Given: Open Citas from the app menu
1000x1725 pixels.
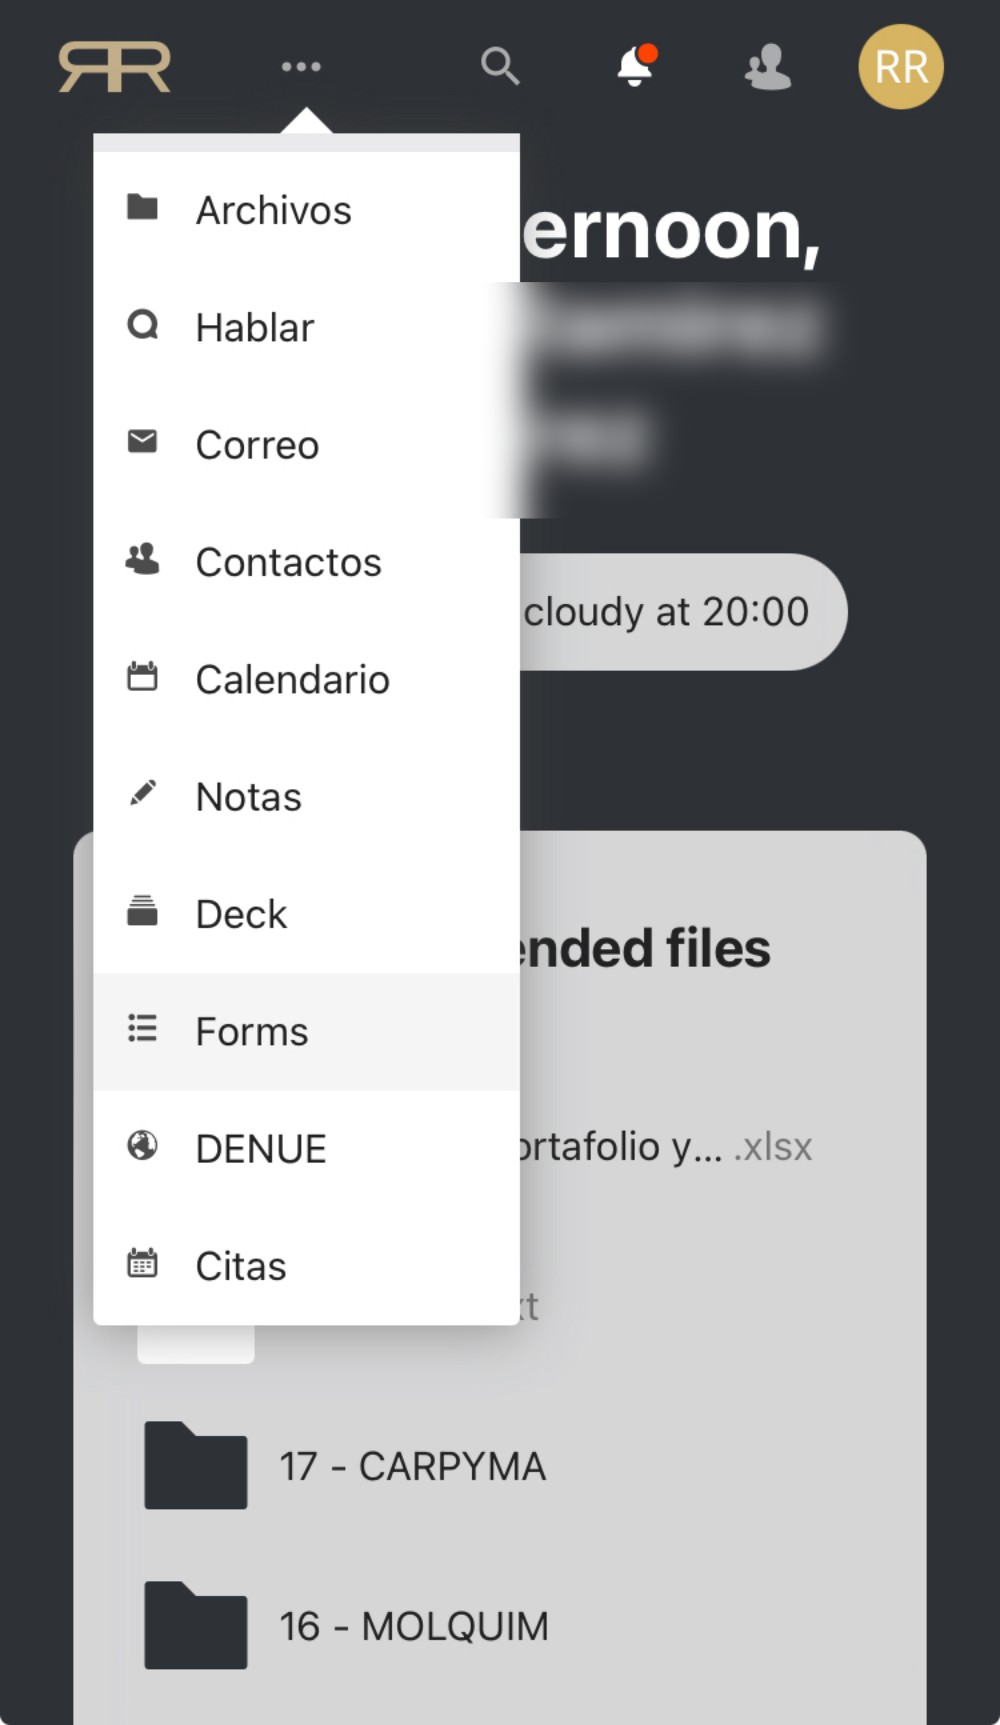Looking at the screenshot, I should pyautogui.click(x=241, y=1266).
